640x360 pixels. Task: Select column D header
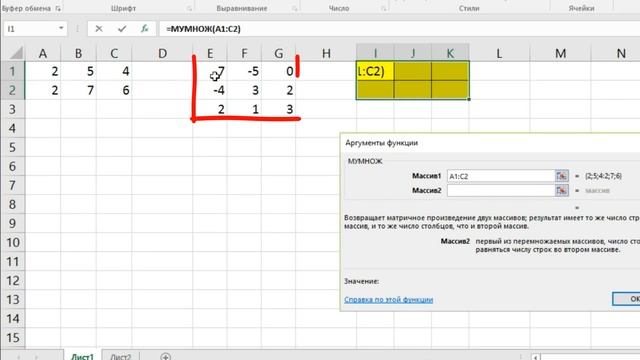point(162,53)
